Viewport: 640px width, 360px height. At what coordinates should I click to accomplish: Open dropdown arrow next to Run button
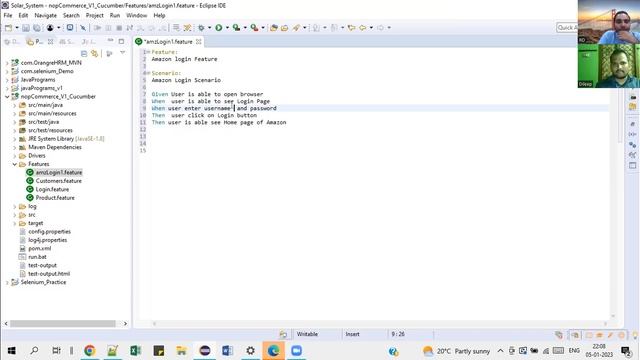[227, 28]
